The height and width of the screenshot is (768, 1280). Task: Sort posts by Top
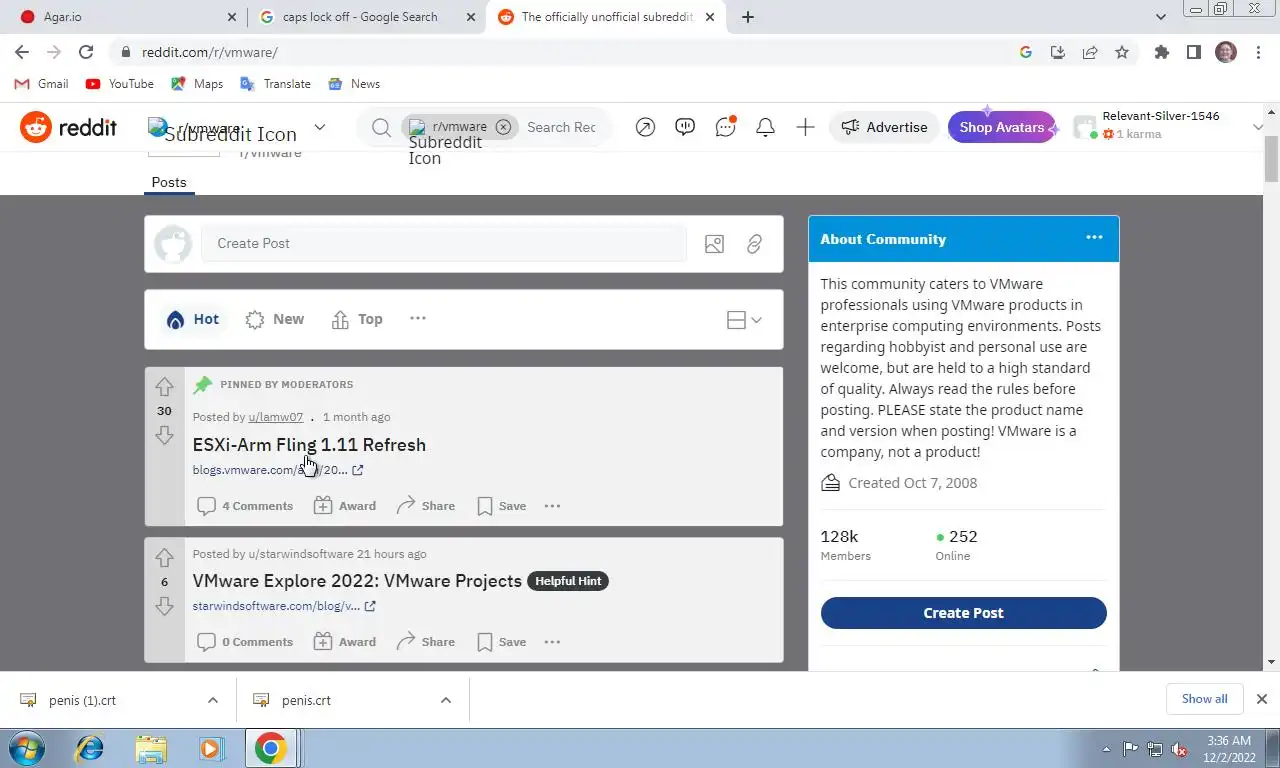[357, 319]
